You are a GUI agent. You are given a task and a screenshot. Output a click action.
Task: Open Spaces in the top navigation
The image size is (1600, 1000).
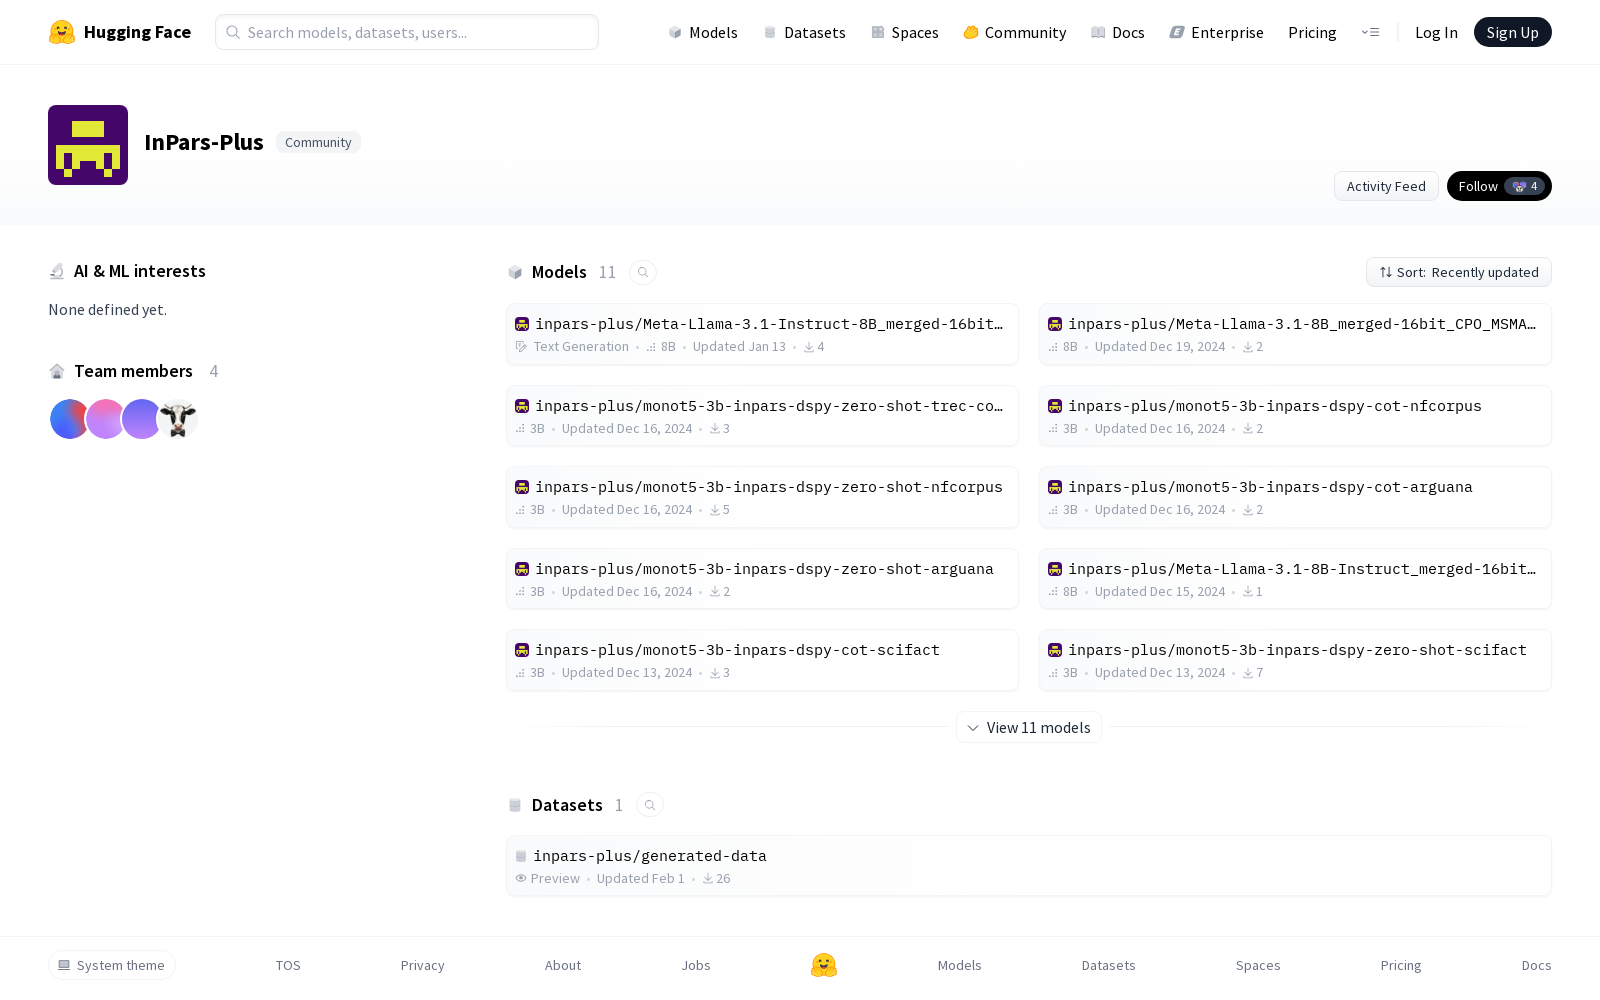pos(905,32)
